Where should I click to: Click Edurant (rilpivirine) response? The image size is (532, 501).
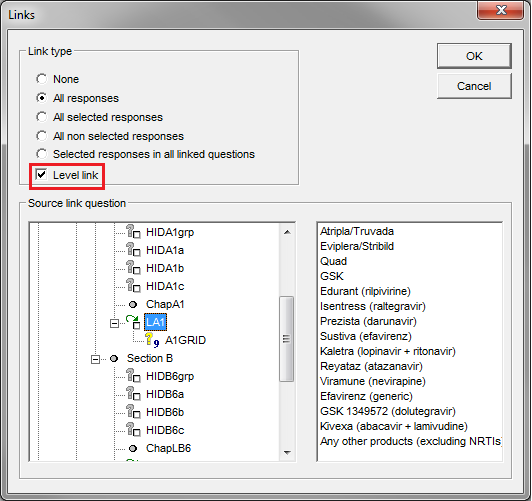(x=365, y=291)
